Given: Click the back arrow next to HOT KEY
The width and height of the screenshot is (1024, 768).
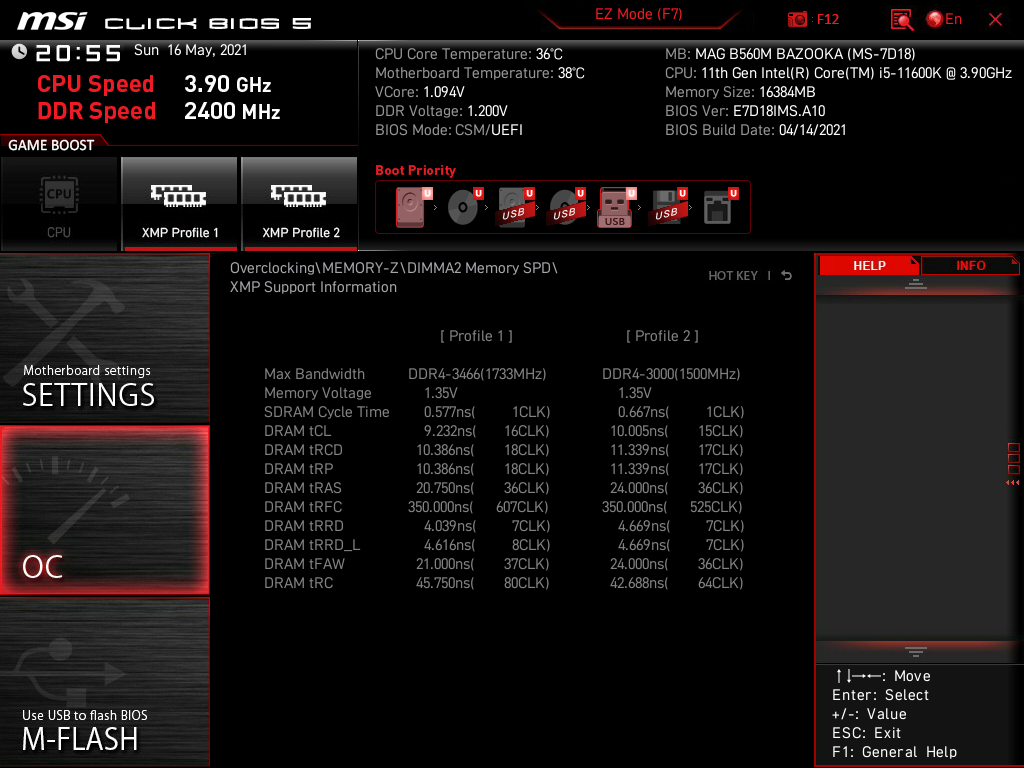Looking at the screenshot, I should pos(786,276).
